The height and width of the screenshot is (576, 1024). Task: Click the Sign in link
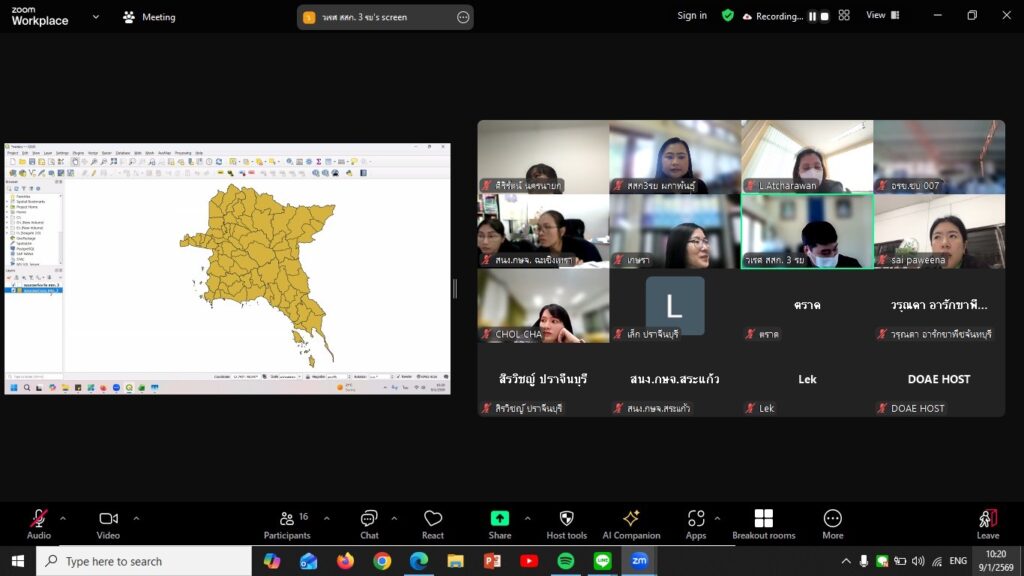tap(692, 16)
